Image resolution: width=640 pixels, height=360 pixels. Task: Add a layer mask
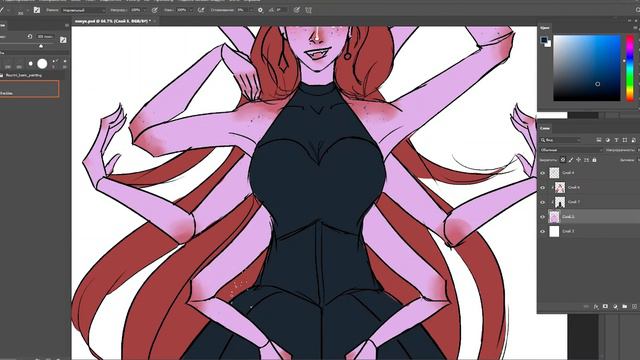pyautogui.click(x=605, y=306)
